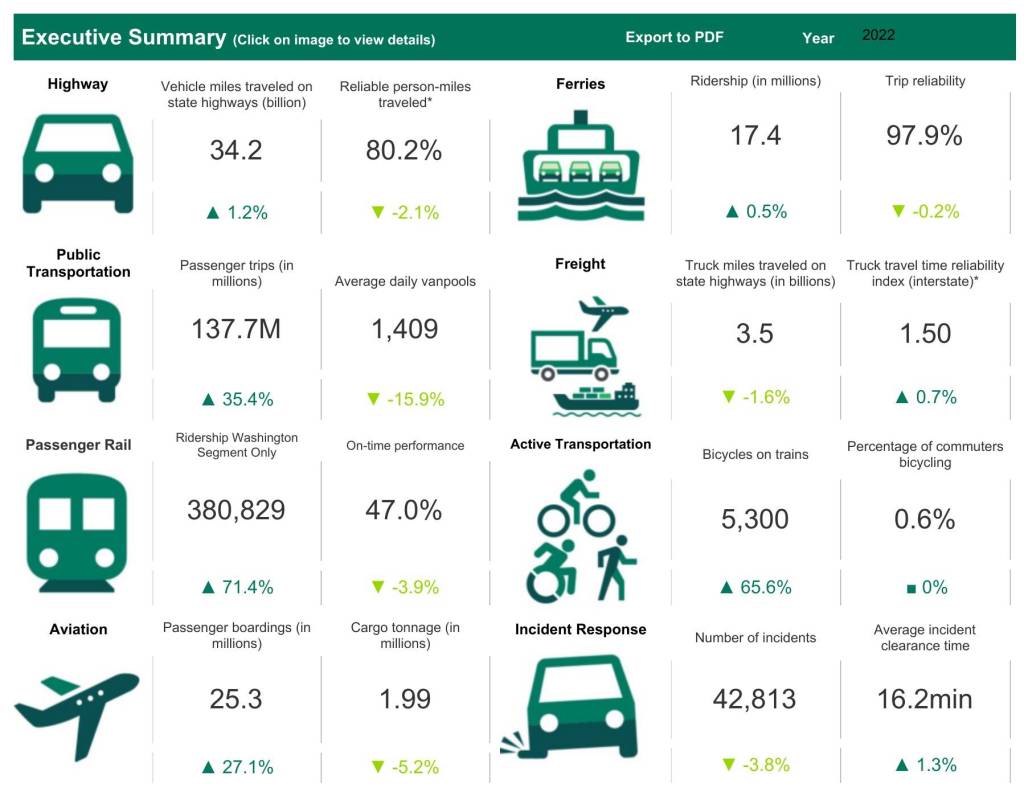Select the 16.2min average clearance time

pyautogui.click(x=924, y=699)
